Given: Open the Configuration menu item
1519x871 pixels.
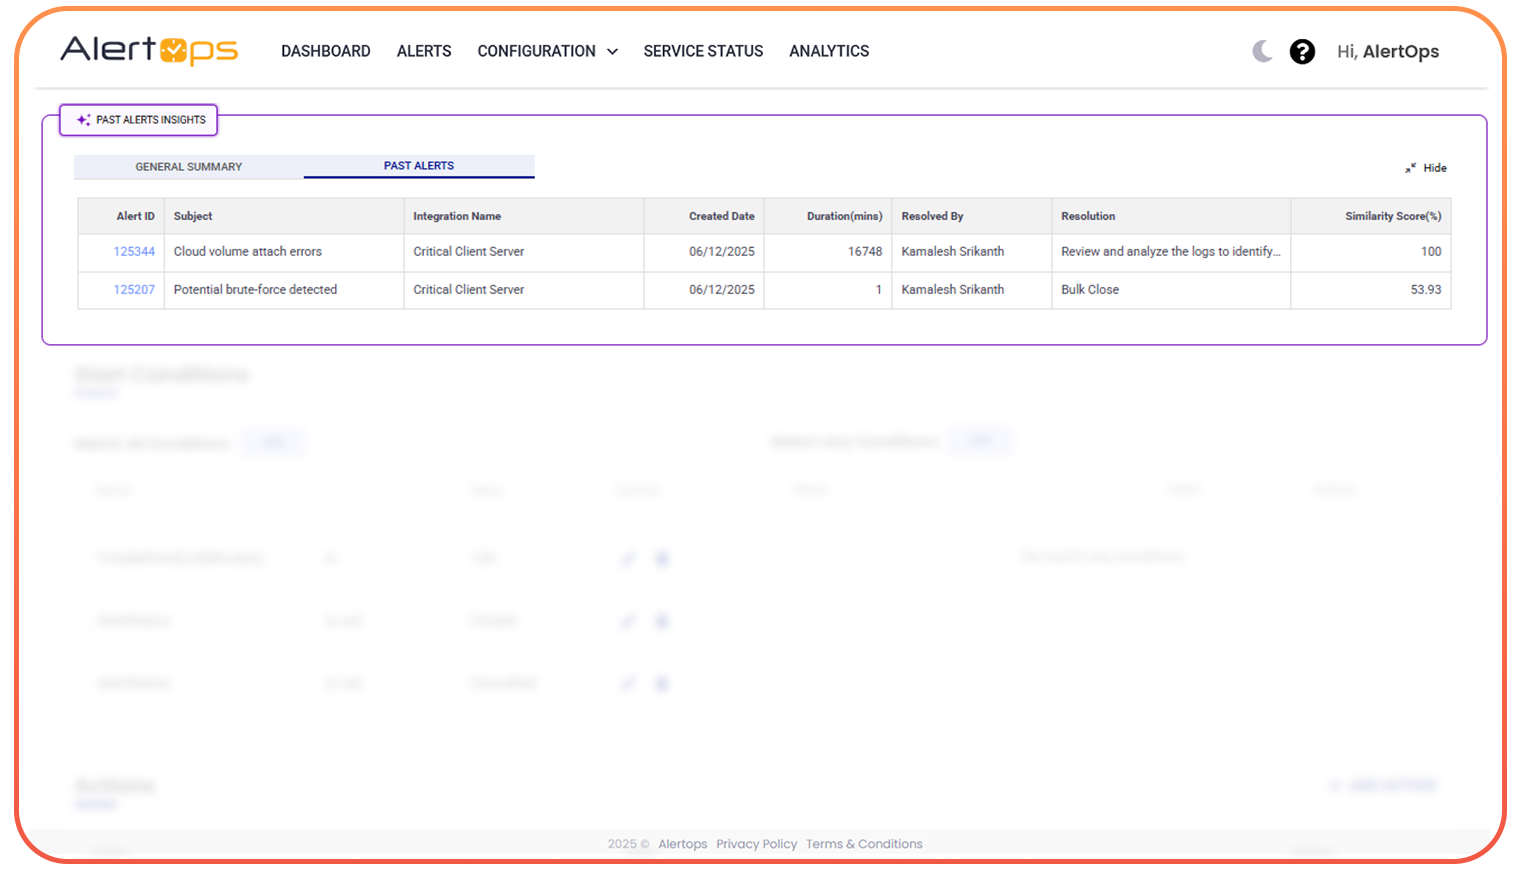Looking at the screenshot, I should click(x=536, y=51).
